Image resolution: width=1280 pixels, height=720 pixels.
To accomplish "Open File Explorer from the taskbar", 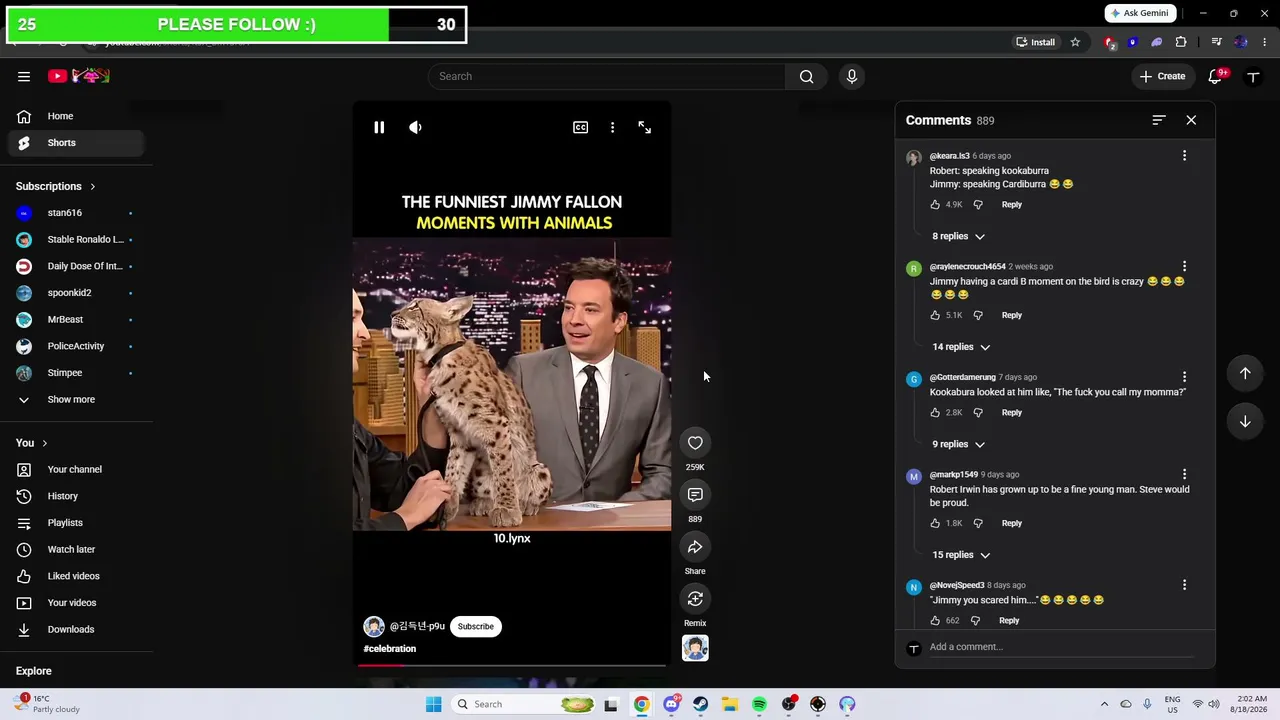I will click(x=730, y=704).
